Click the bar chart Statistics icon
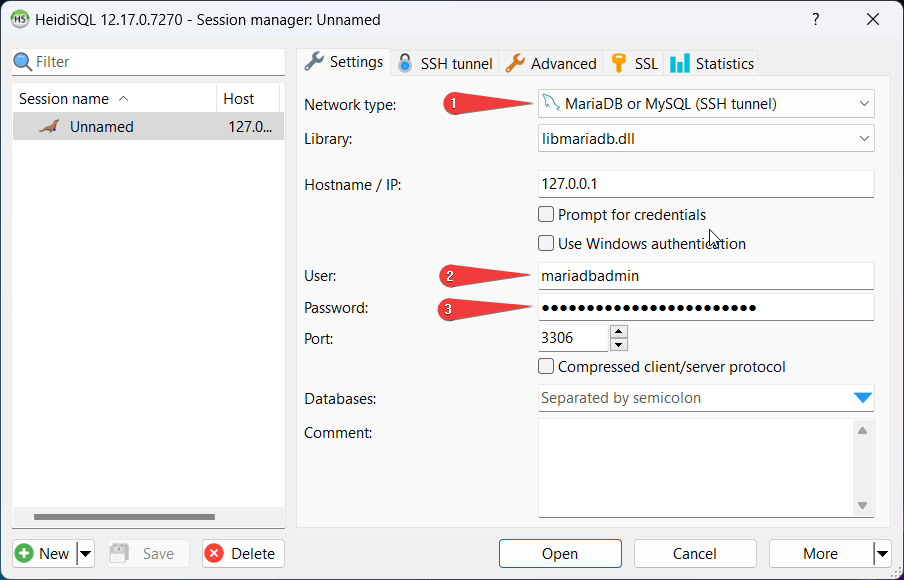 click(680, 63)
